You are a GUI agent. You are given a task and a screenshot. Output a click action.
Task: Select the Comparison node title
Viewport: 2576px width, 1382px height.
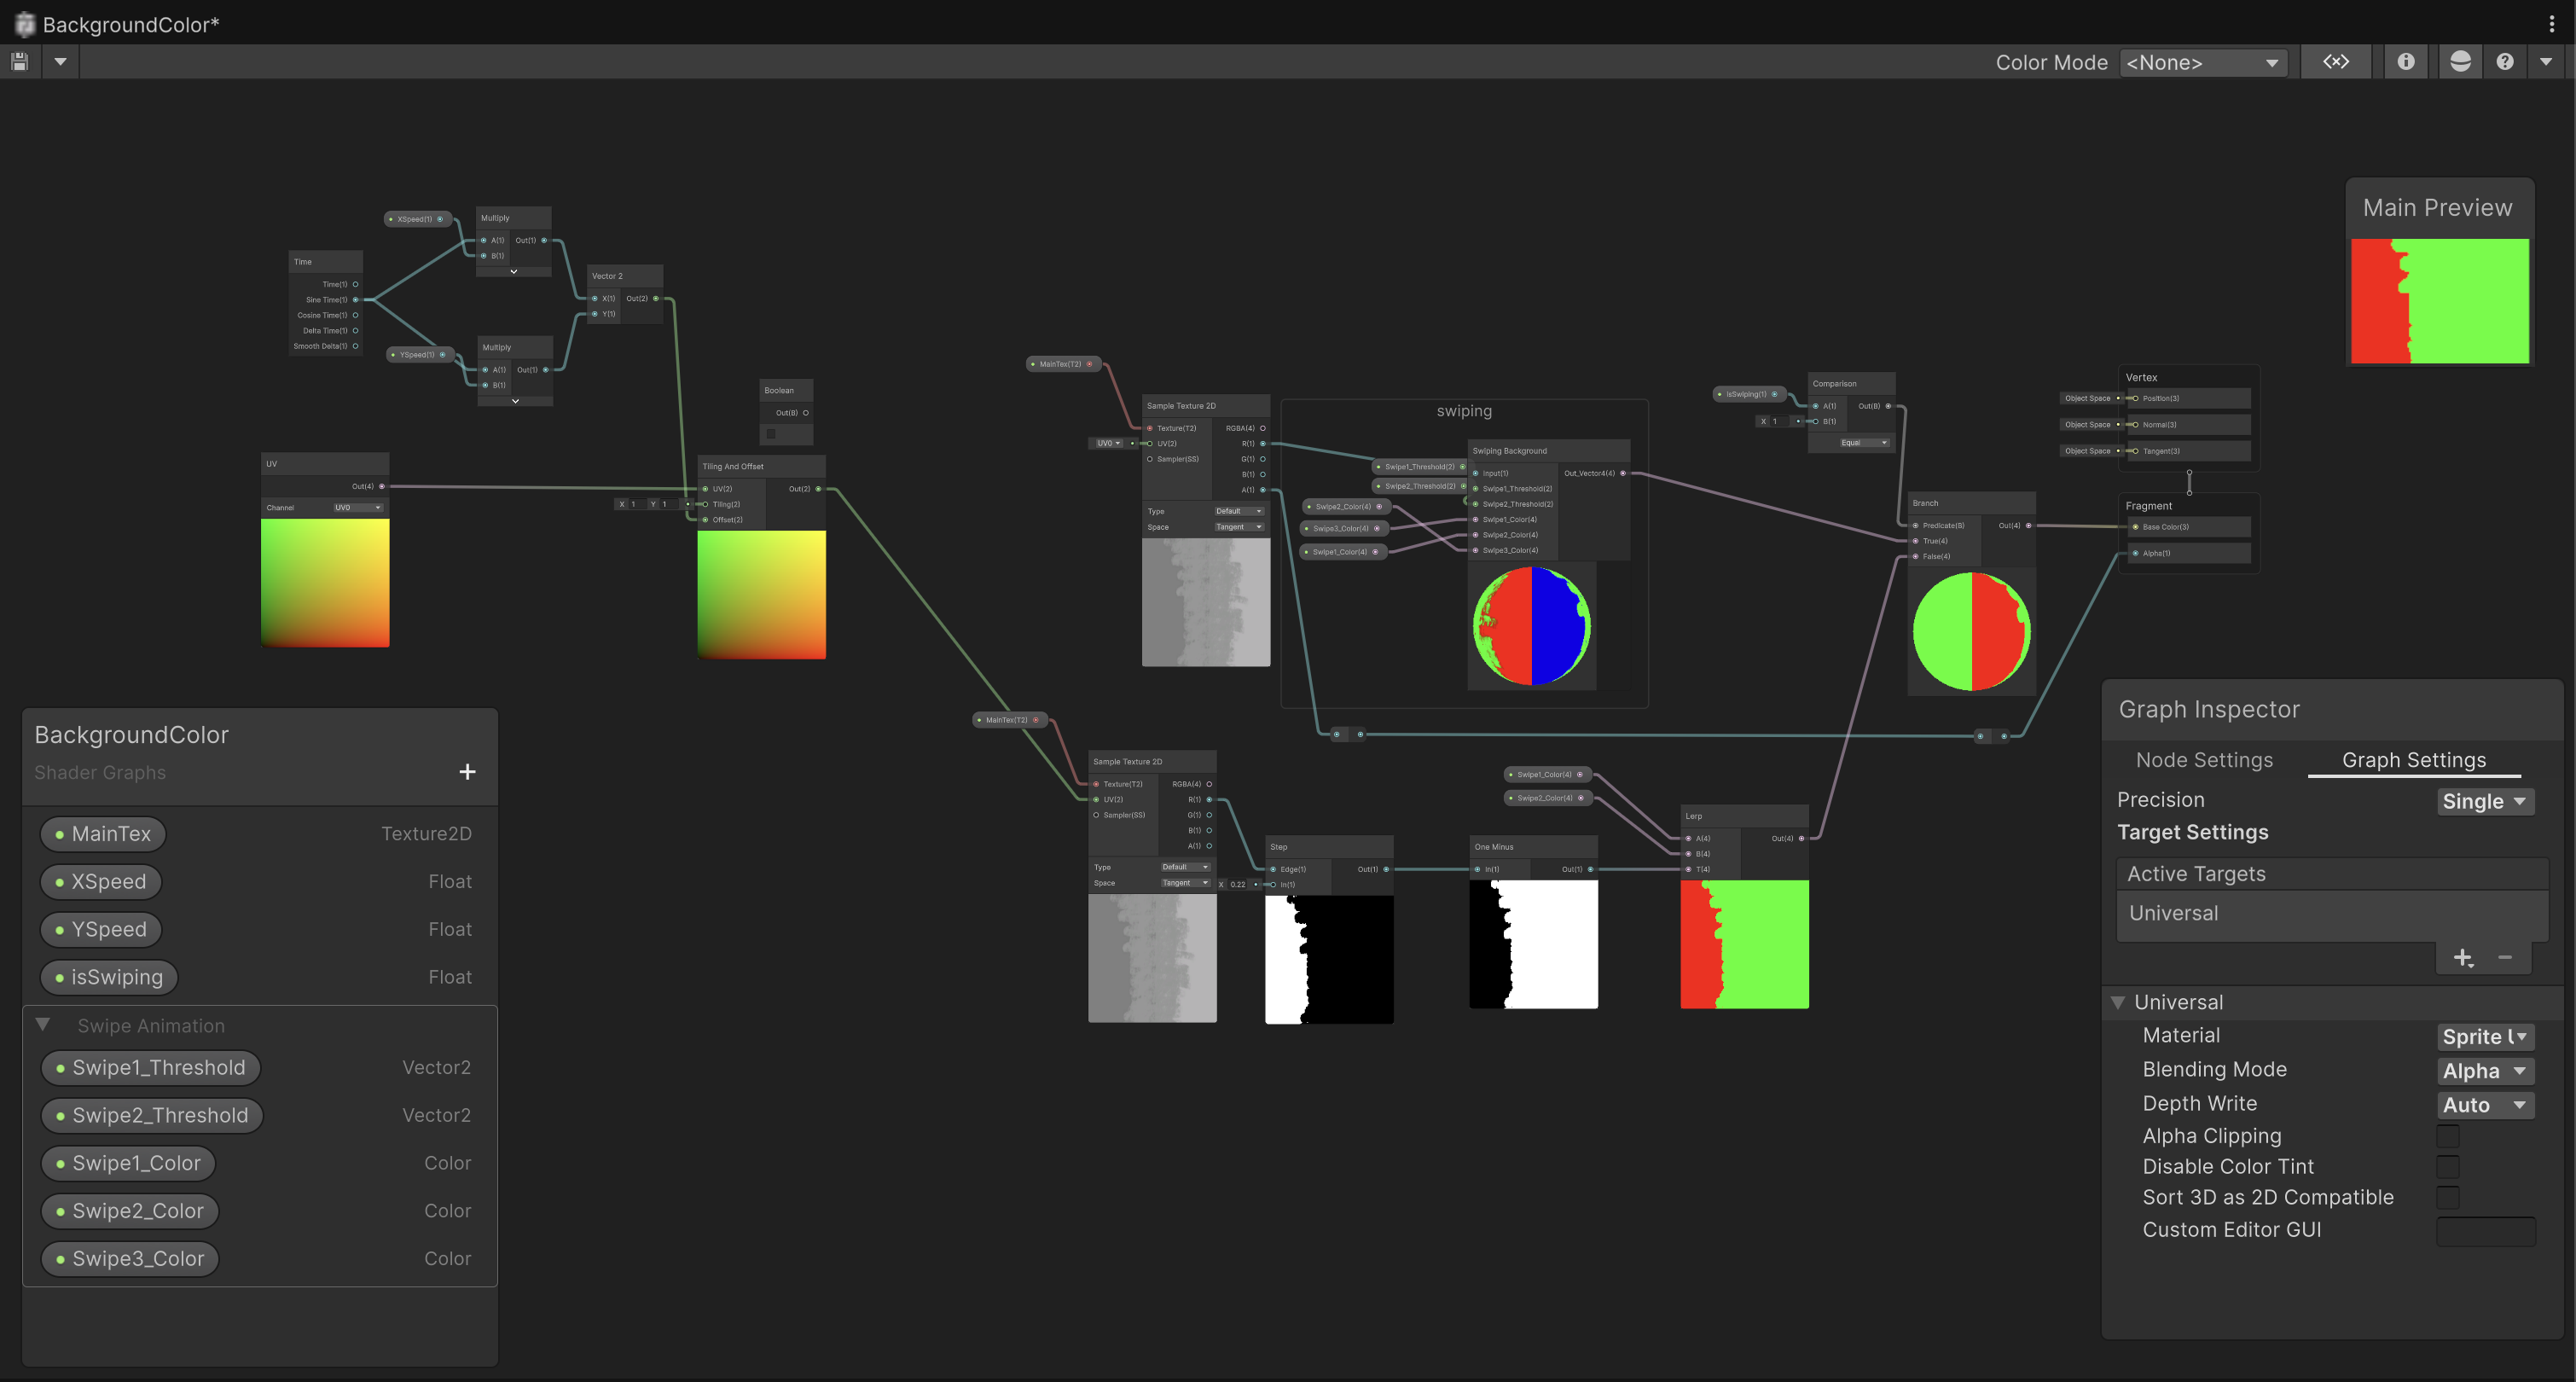(x=1835, y=384)
